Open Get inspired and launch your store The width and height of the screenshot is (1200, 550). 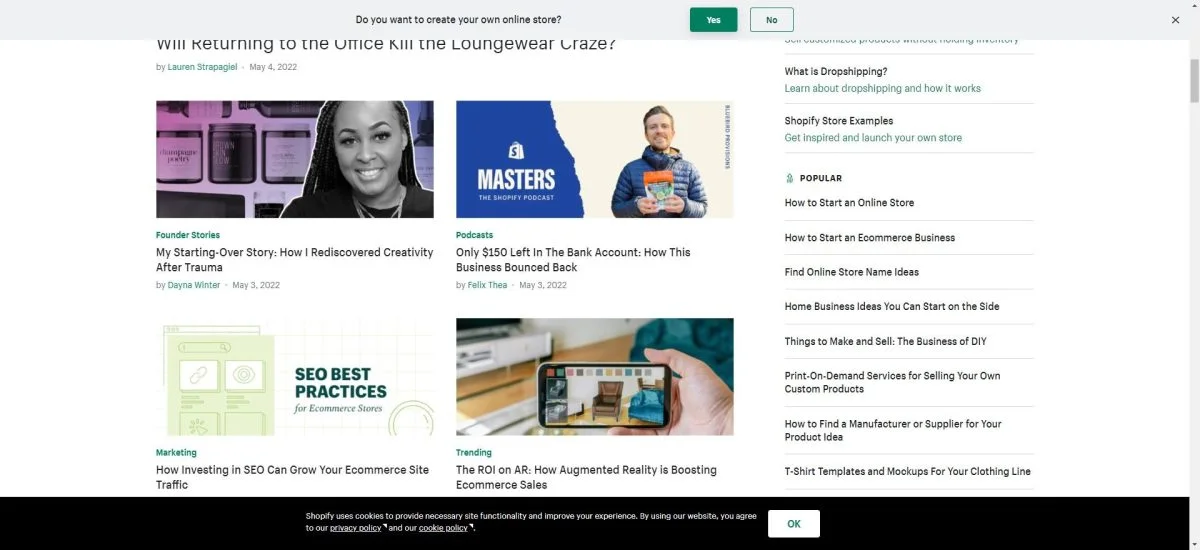pos(873,138)
